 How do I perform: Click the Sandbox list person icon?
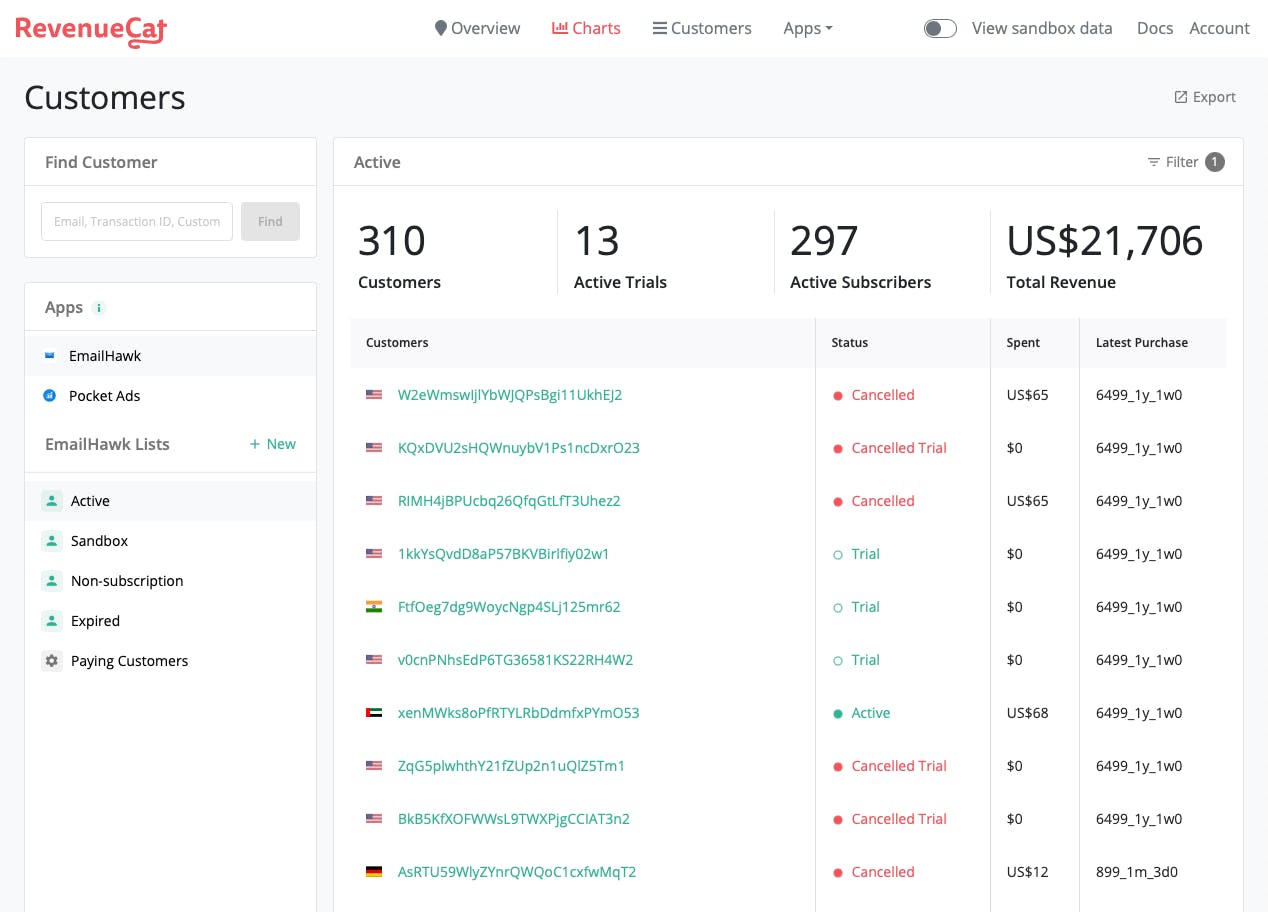click(x=52, y=541)
